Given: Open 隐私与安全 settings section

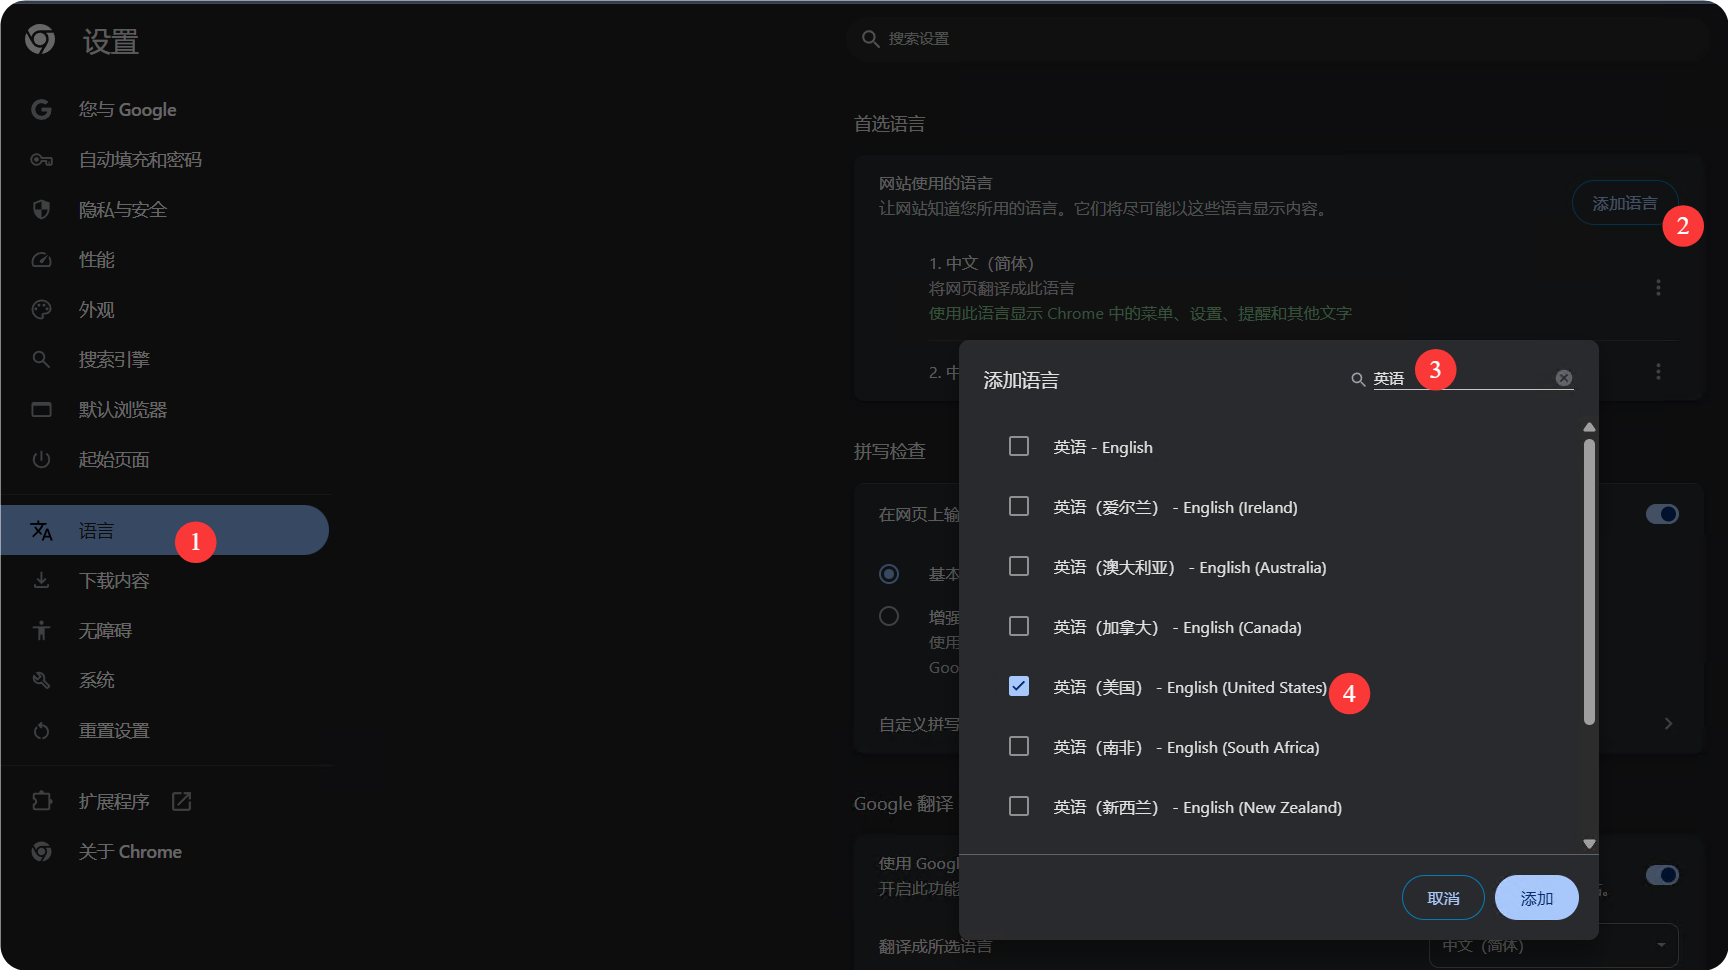Looking at the screenshot, I should coord(165,209).
